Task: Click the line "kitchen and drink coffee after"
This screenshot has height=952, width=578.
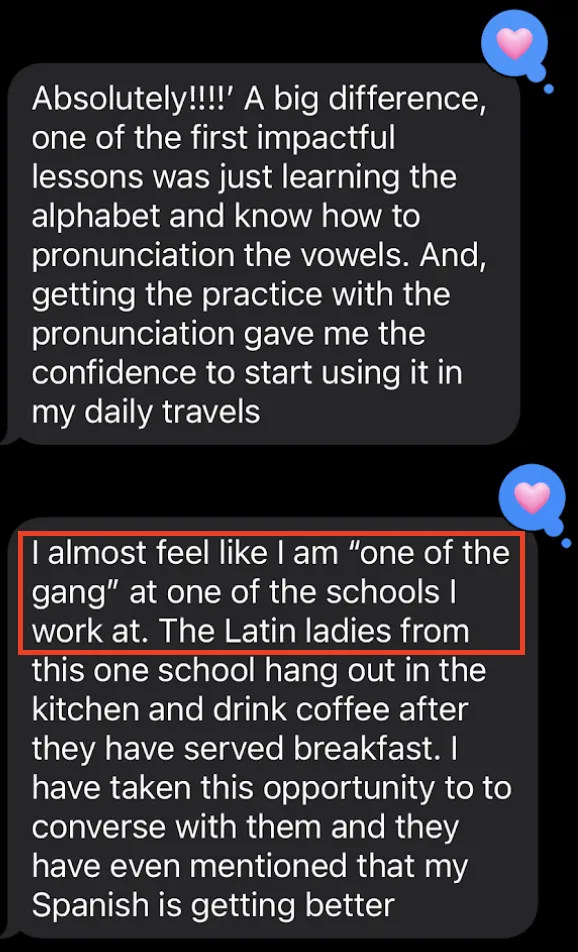Action: click(x=250, y=710)
